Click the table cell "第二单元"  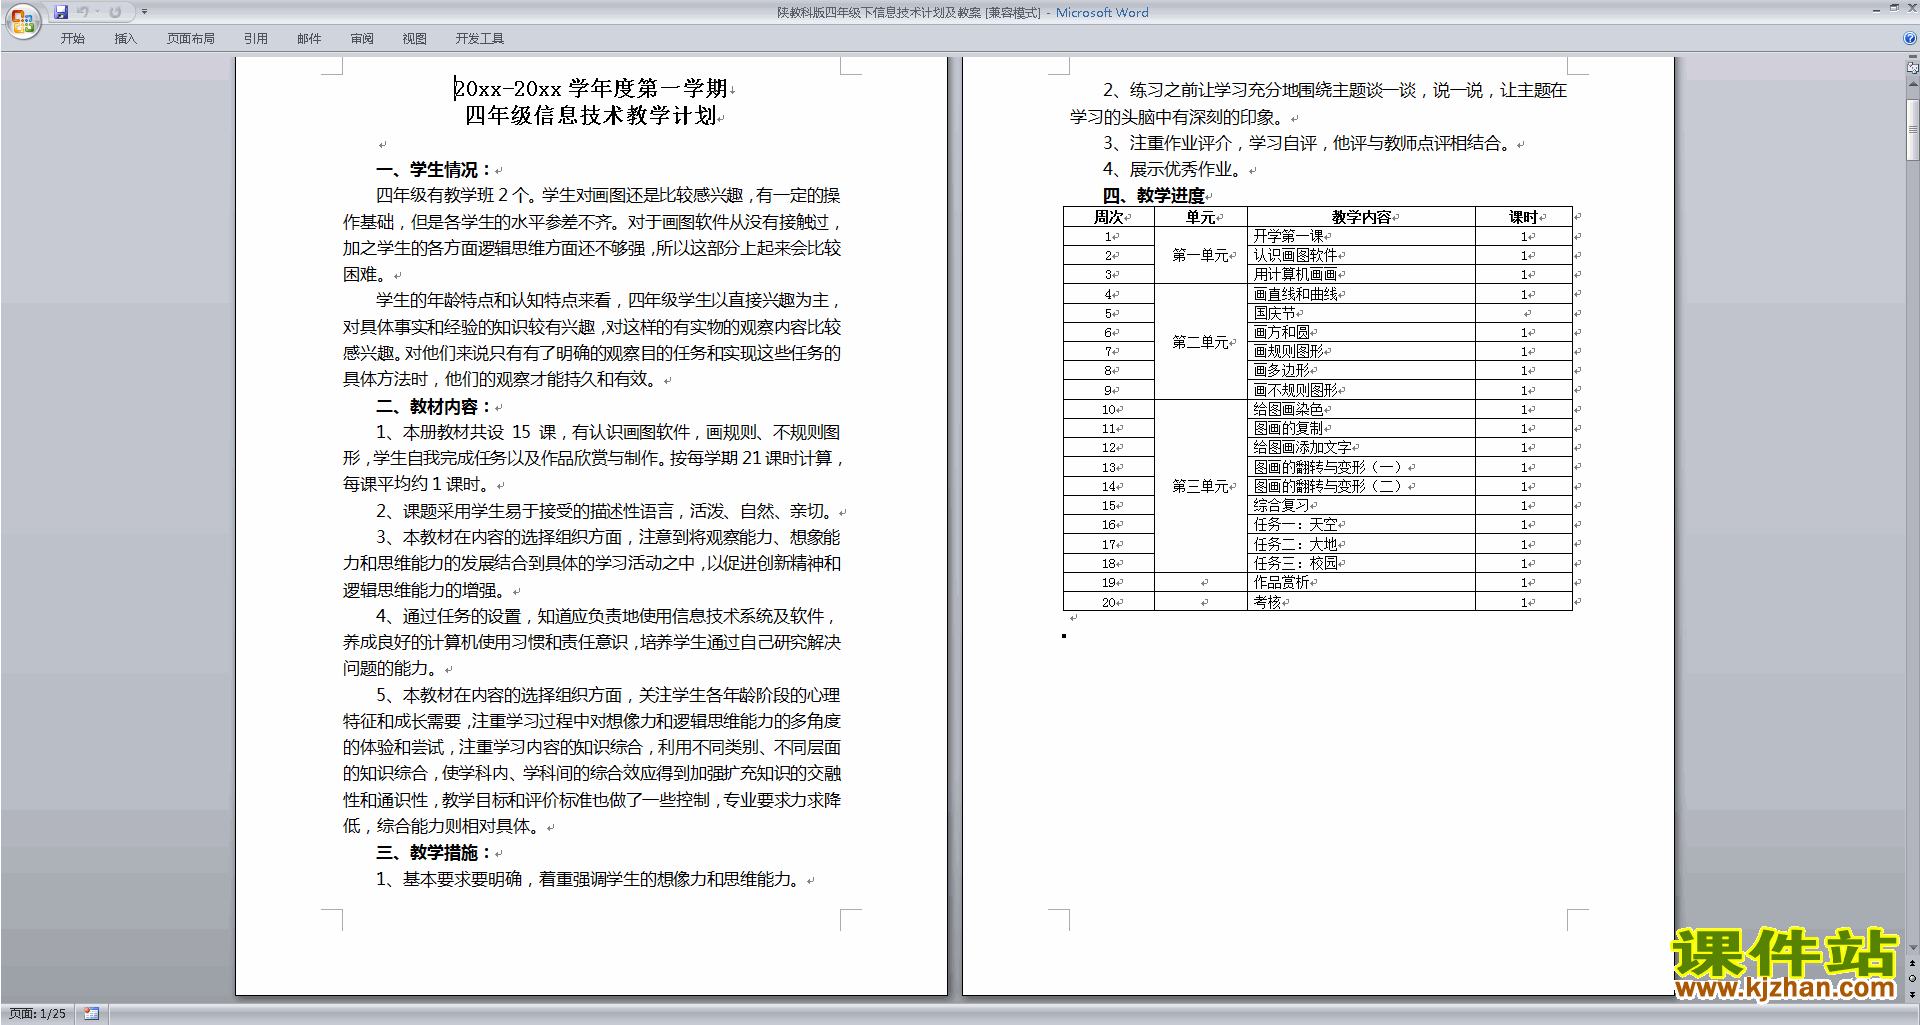tap(1200, 342)
